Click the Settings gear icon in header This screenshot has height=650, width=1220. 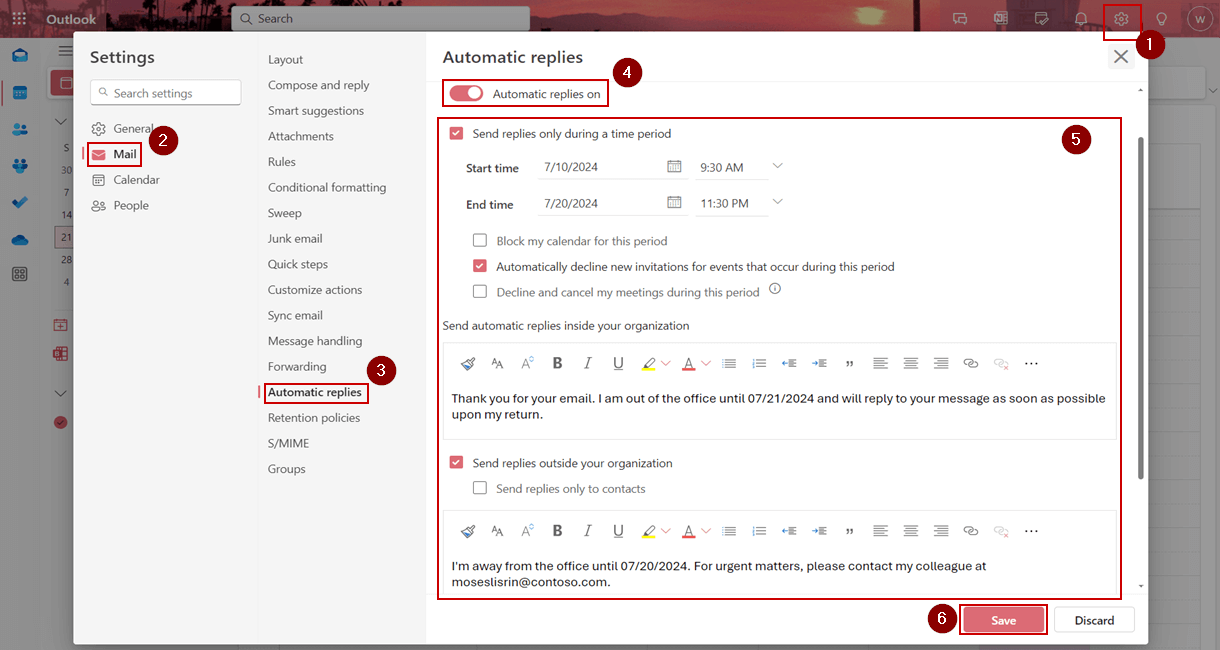click(1121, 19)
